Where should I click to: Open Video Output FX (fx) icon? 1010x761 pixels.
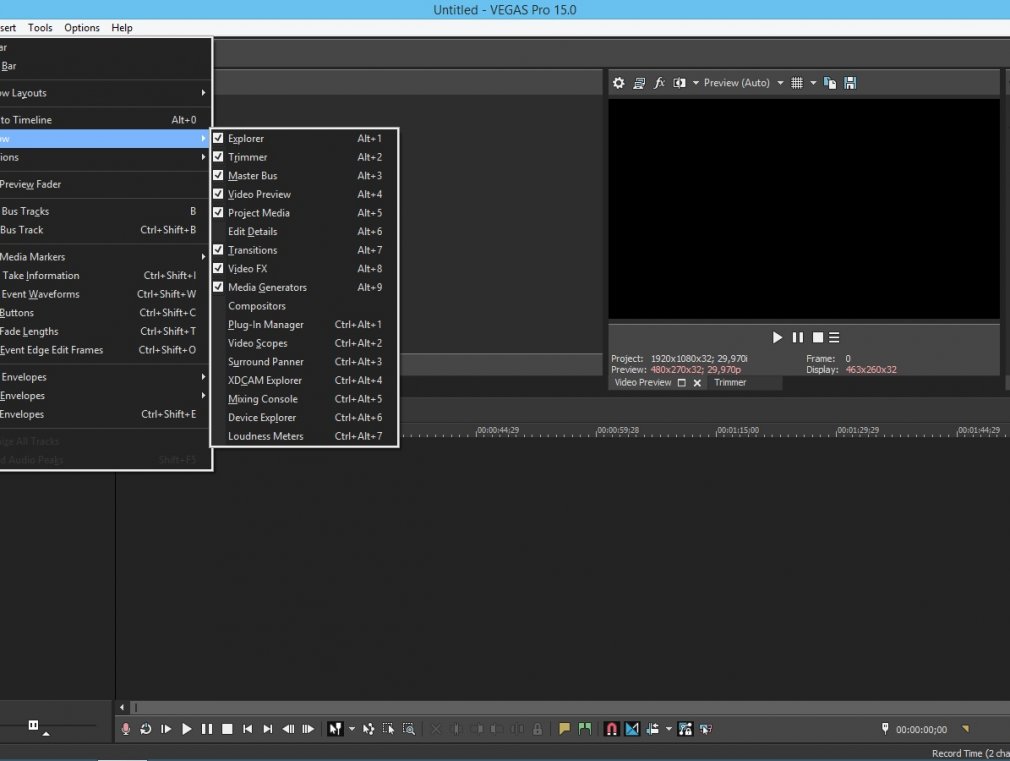(x=659, y=83)
